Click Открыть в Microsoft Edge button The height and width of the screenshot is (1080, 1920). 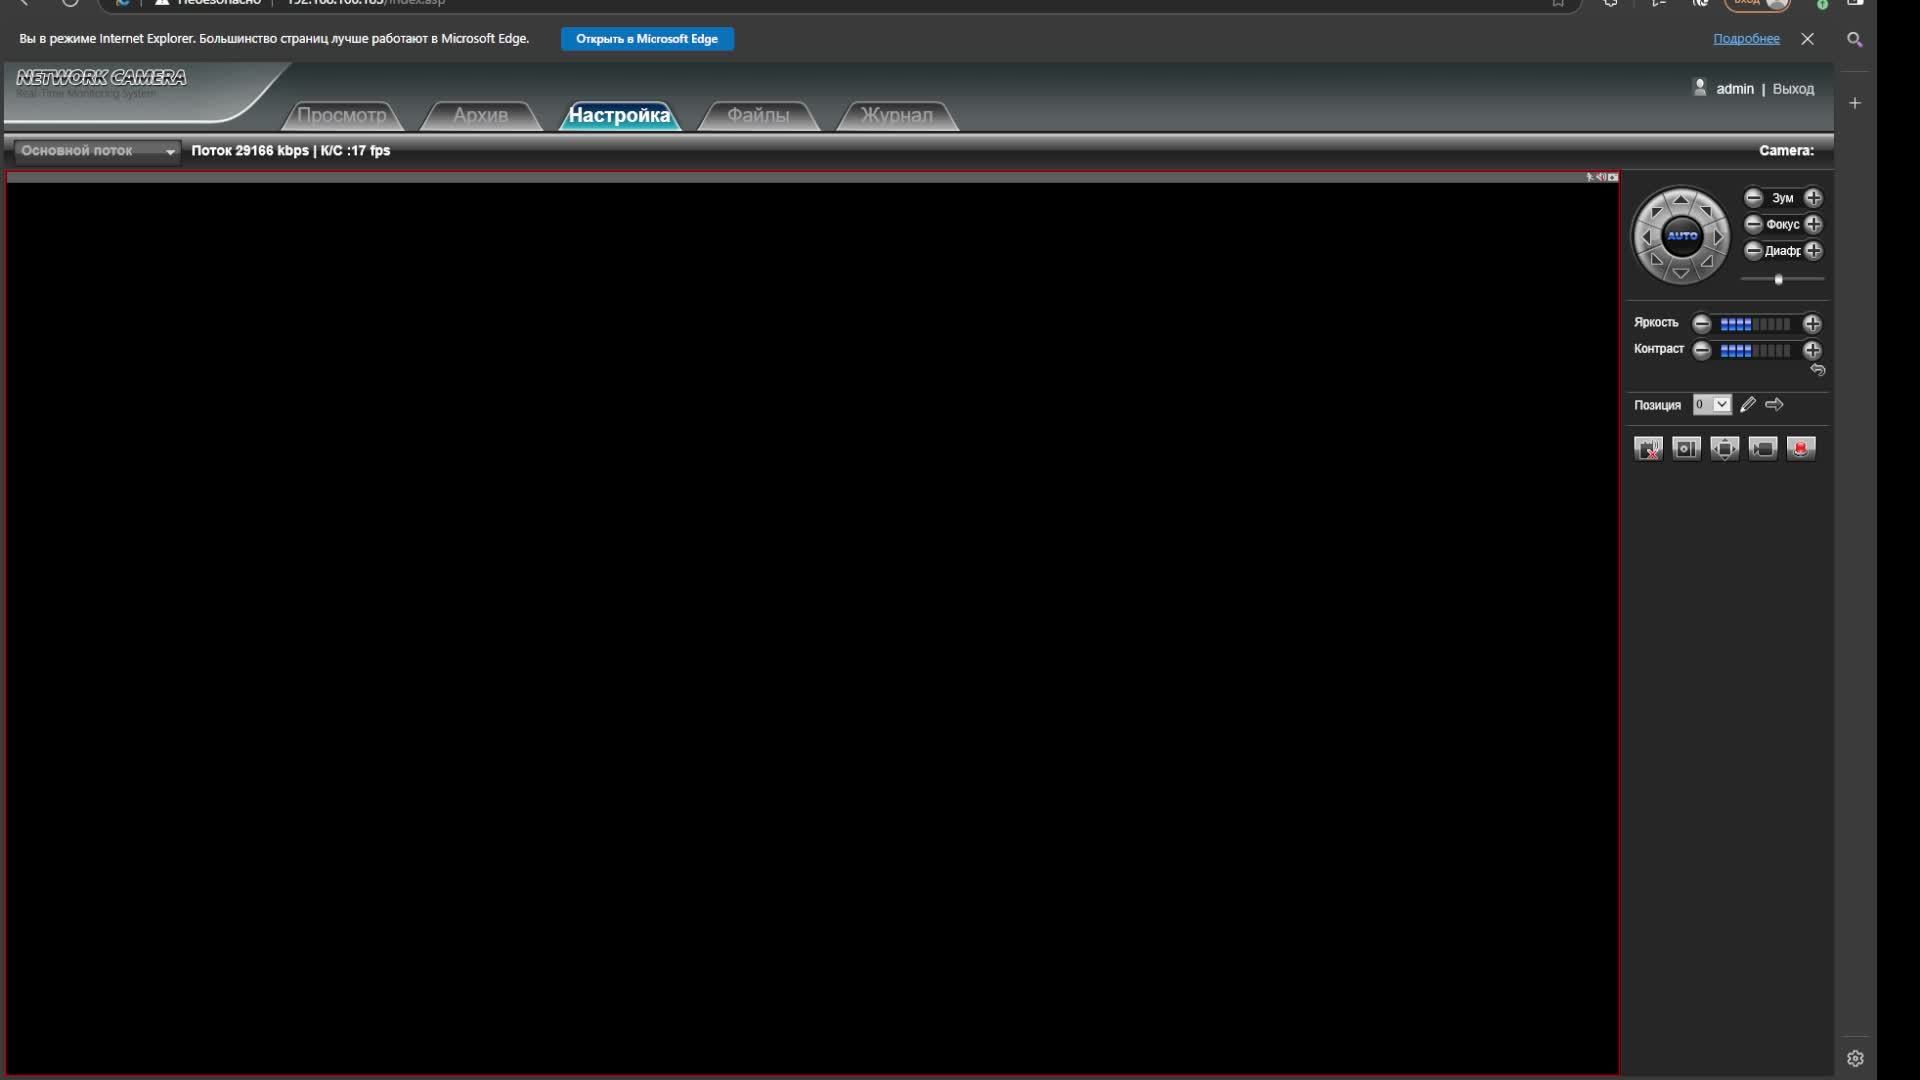pos(647,39)
